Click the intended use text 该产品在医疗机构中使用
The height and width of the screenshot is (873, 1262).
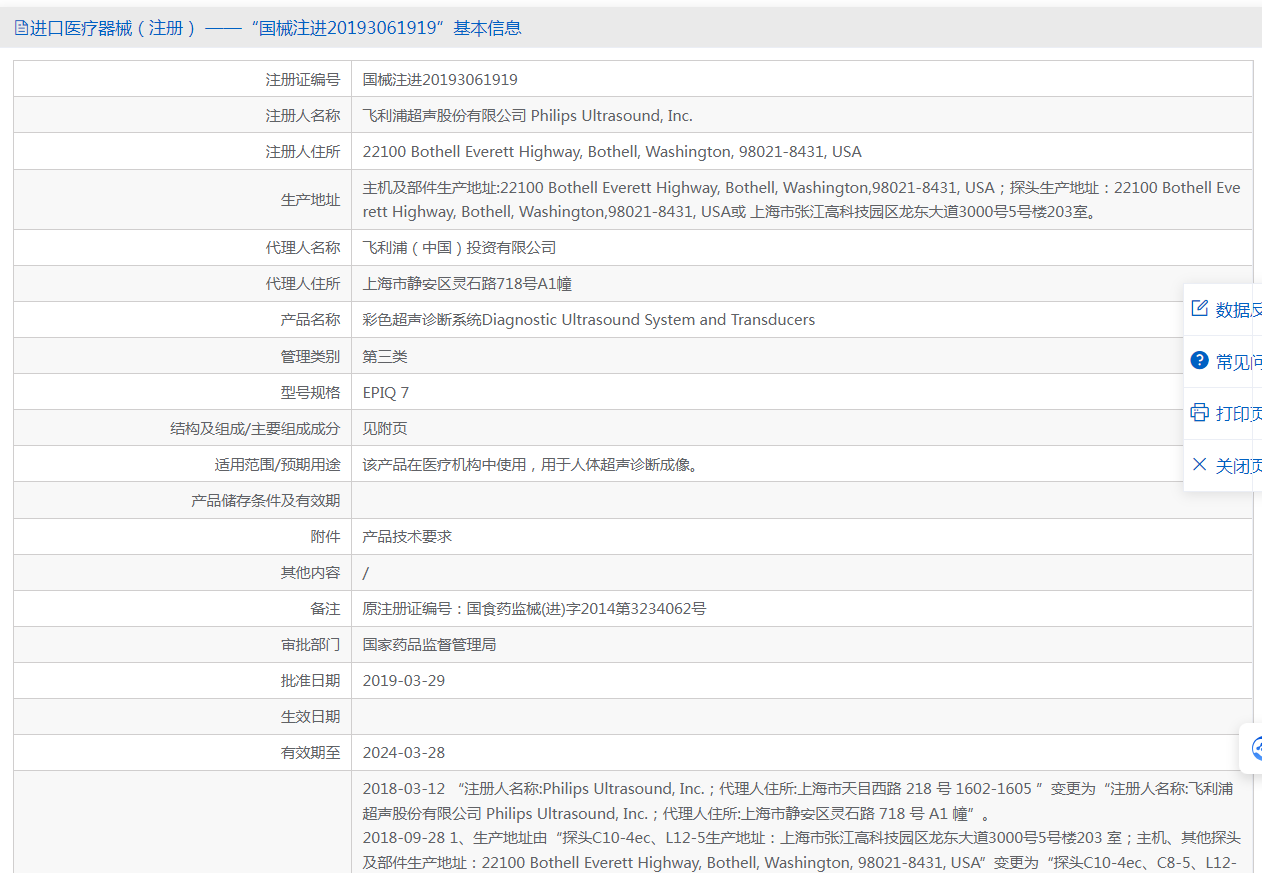click(530, 464)
